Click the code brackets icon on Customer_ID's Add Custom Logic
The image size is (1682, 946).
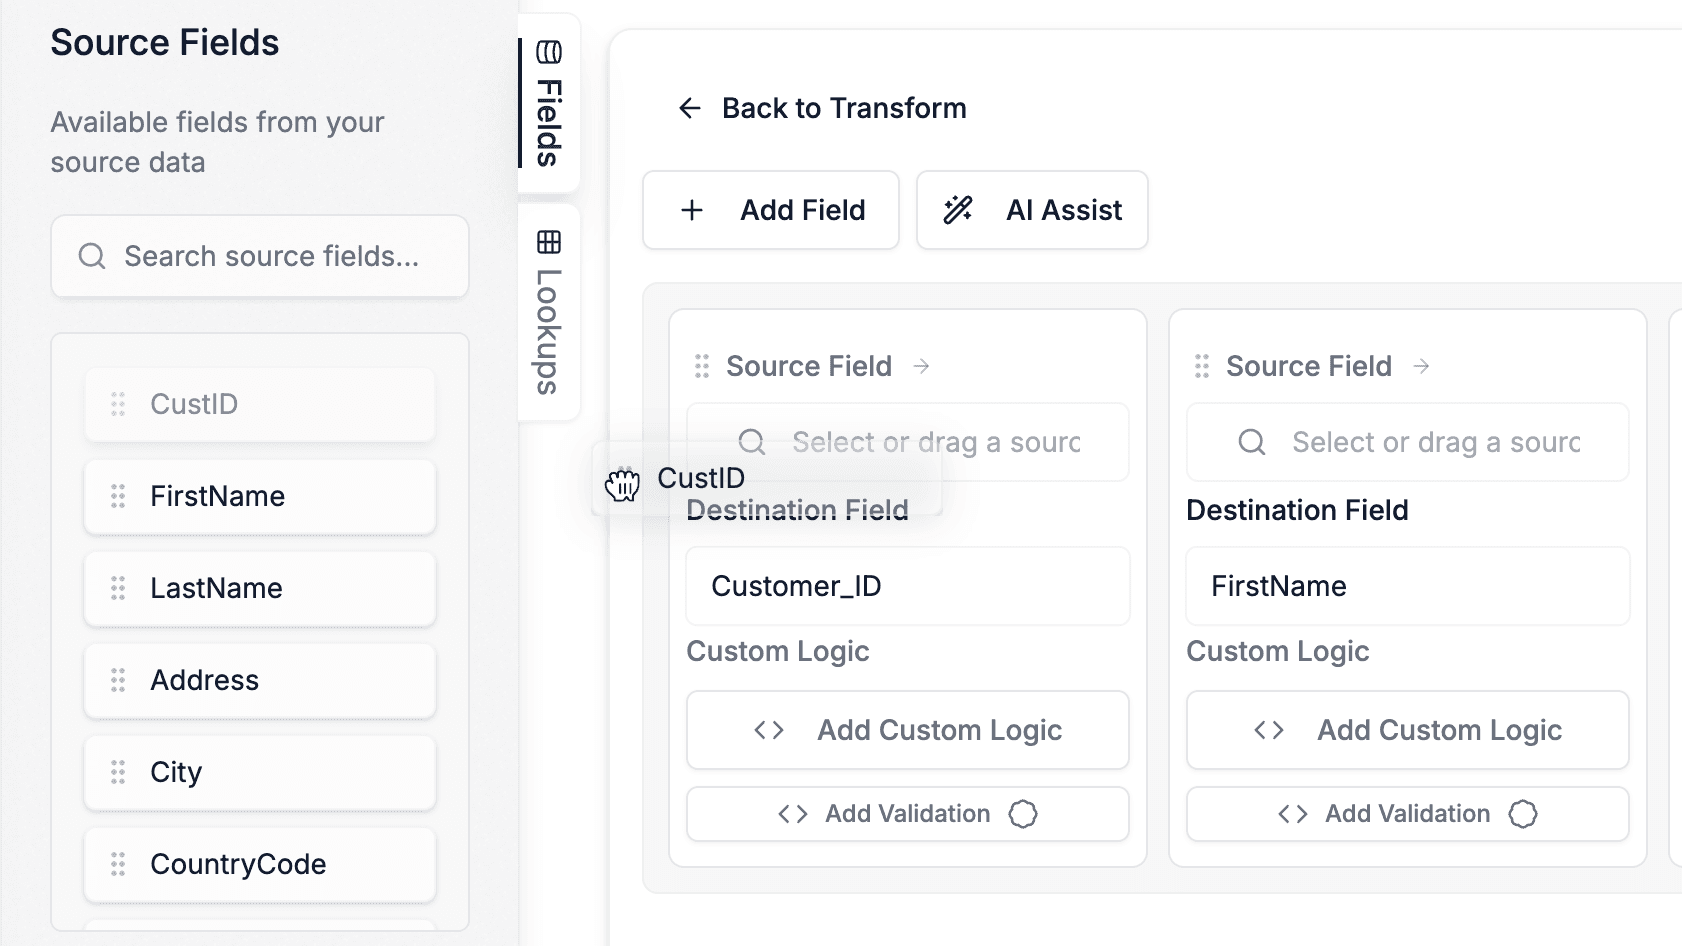pyautogui.click(x=769, y=730)
